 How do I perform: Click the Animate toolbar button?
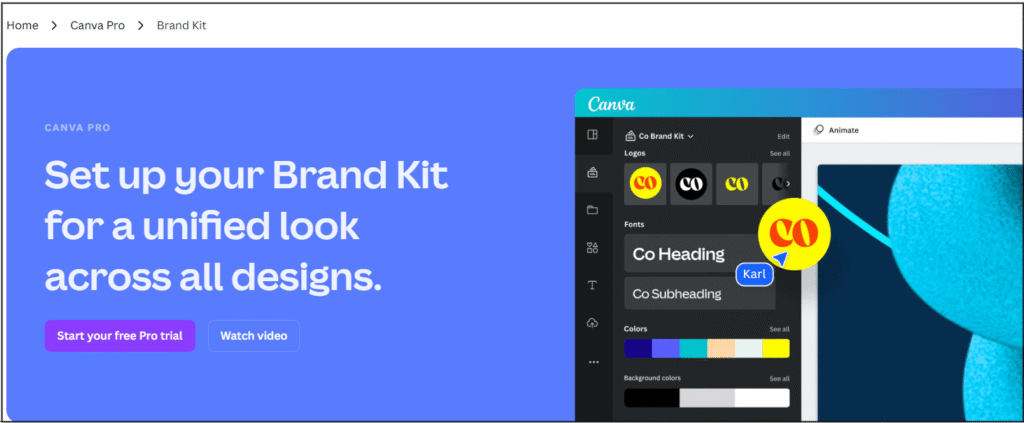836,130
